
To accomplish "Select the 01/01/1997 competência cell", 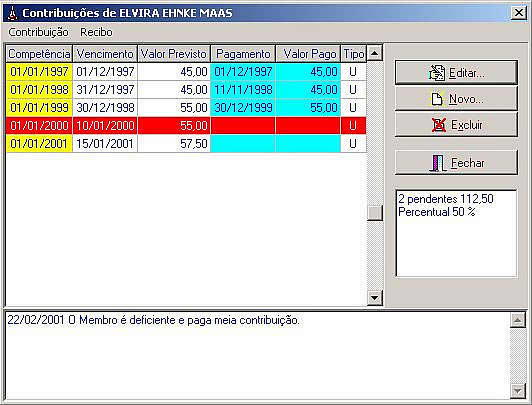I will coord(39,72).
